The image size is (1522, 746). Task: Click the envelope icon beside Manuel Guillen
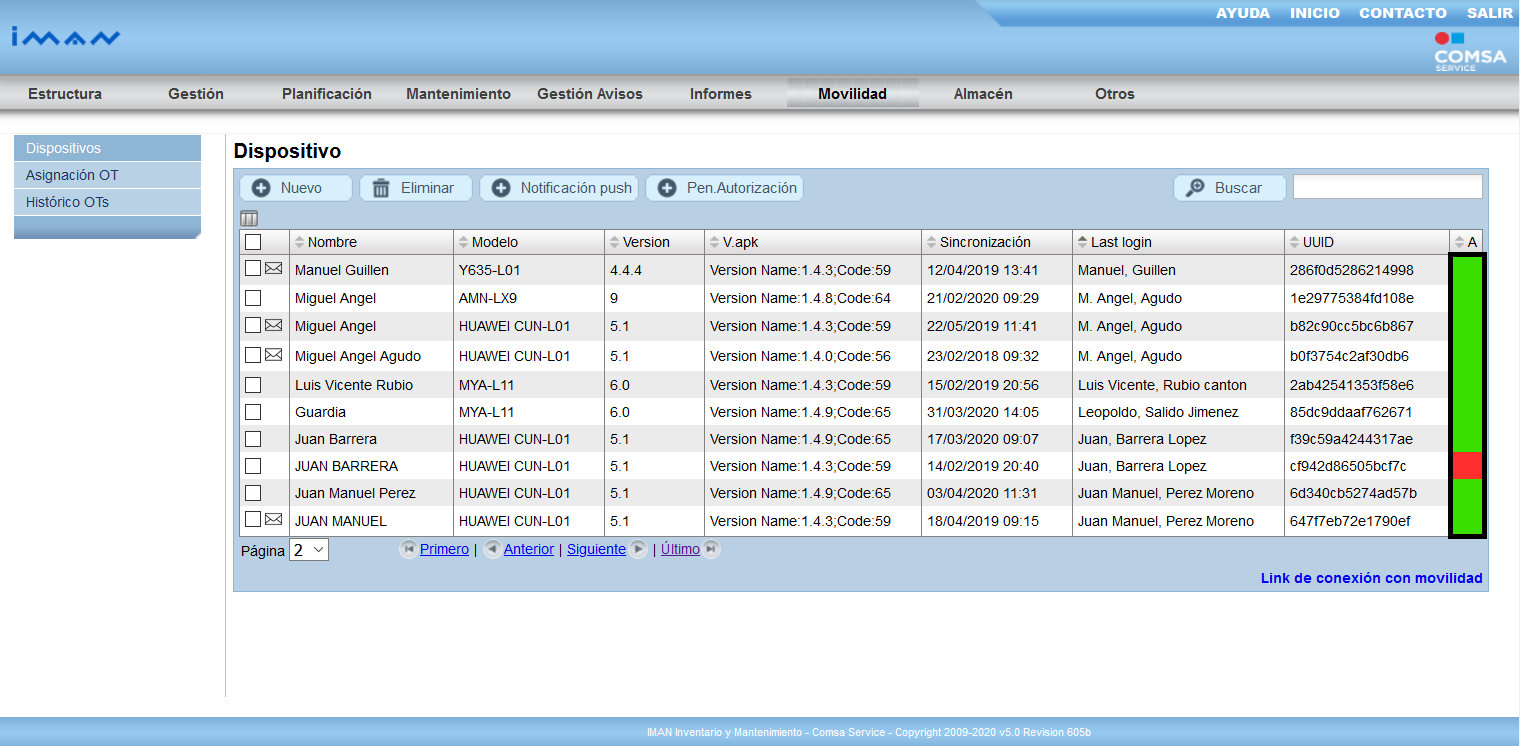tap(273, 269)
